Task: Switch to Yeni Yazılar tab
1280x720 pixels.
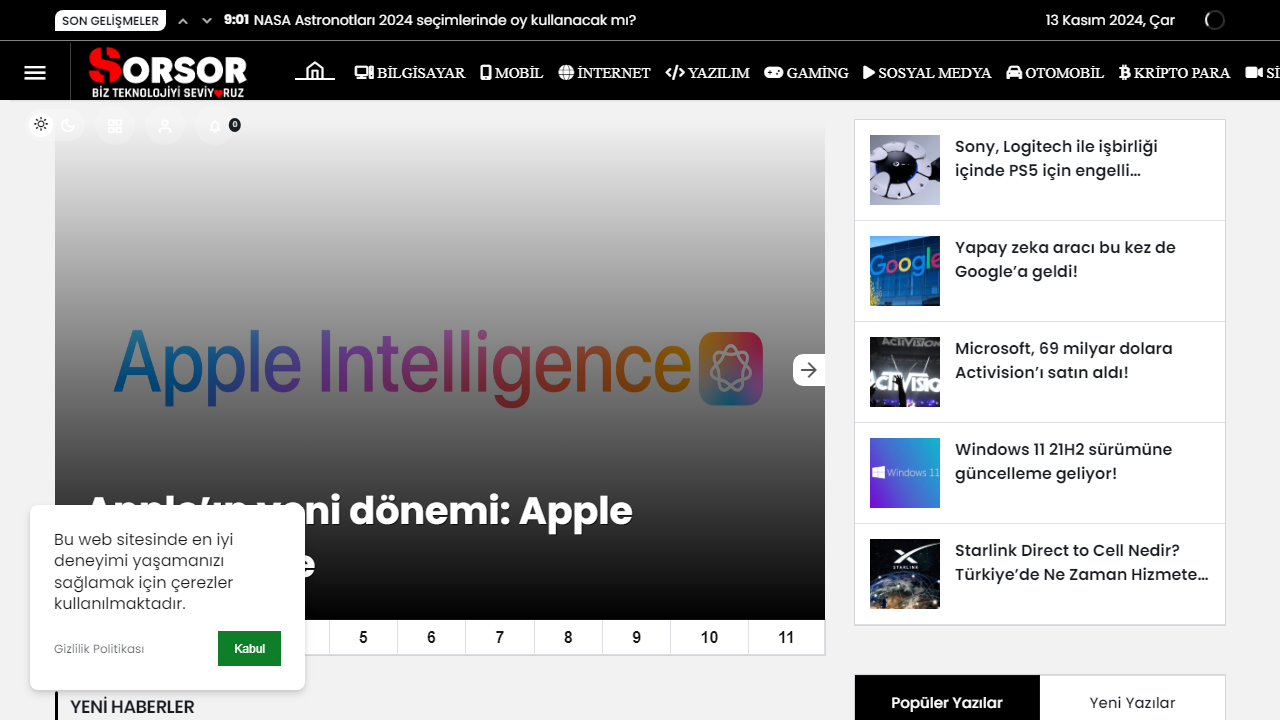Action: click(1132, 702)
